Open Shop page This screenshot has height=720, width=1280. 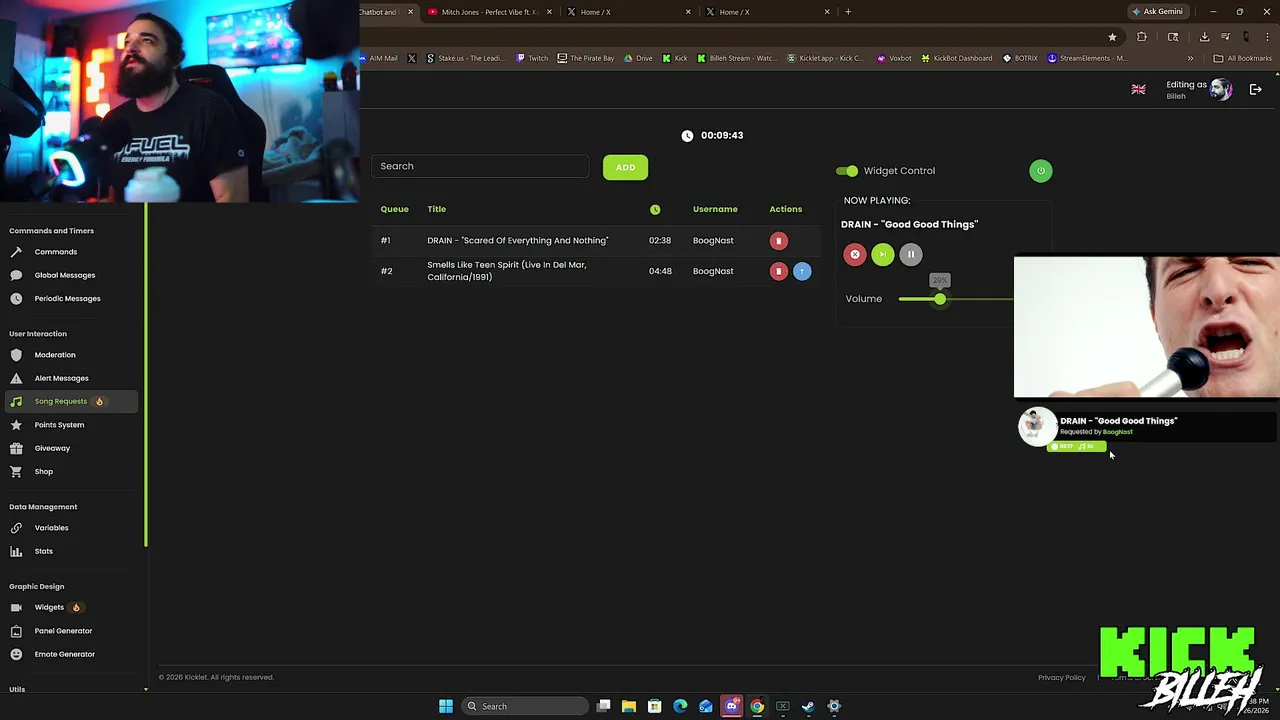pos(43,471)
